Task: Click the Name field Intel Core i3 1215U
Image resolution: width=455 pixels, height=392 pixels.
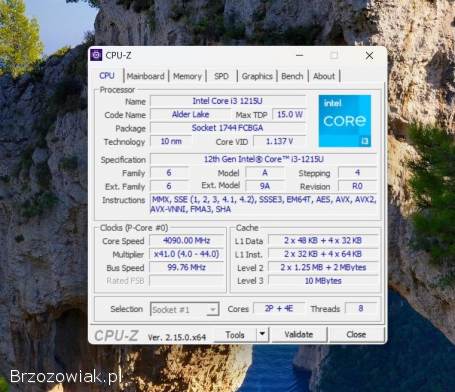Action: click(228, 101)
